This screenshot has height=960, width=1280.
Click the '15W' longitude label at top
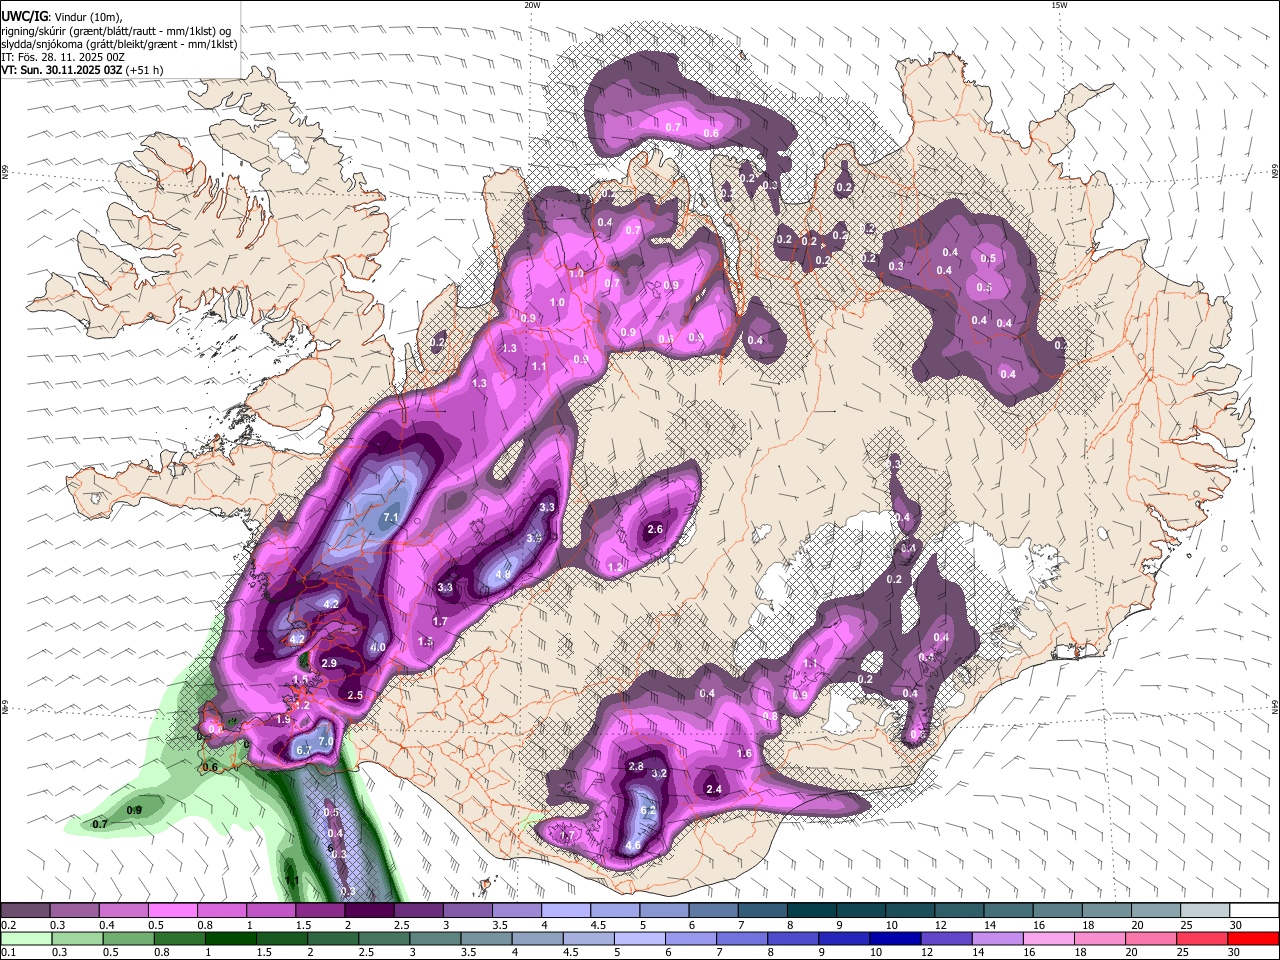[1059, 5]
